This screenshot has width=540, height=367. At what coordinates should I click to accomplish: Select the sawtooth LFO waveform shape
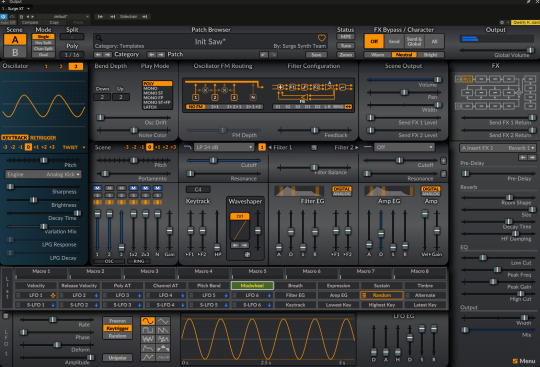163,330
